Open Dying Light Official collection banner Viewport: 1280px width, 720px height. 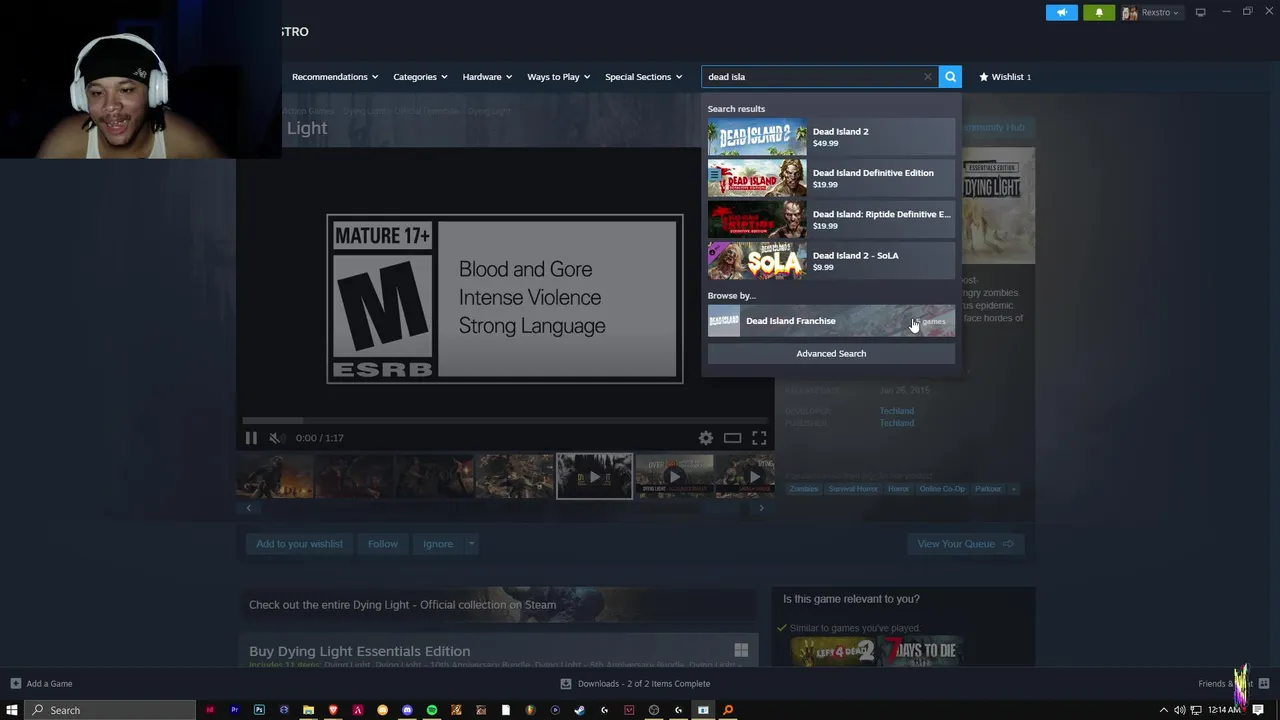click(497, 605)
